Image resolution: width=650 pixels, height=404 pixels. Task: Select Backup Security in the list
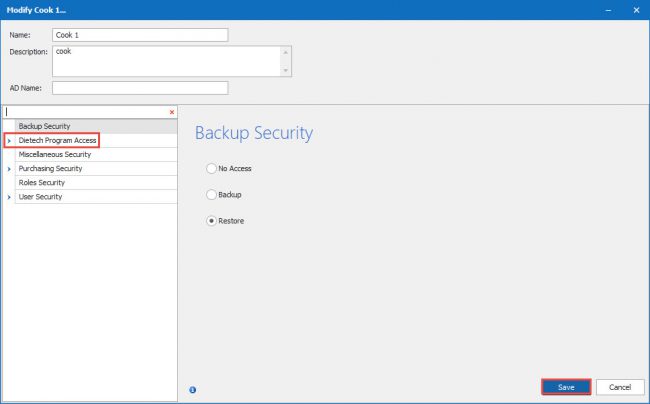[44, 126]
